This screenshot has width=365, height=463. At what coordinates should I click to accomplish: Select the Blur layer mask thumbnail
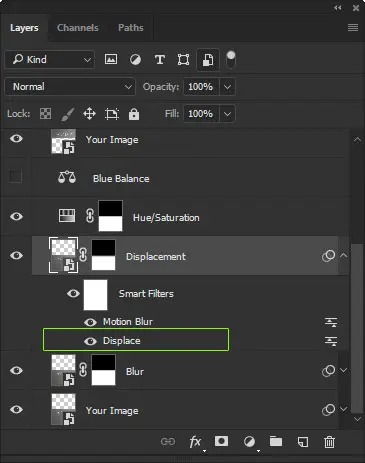(x=104, y=370)
